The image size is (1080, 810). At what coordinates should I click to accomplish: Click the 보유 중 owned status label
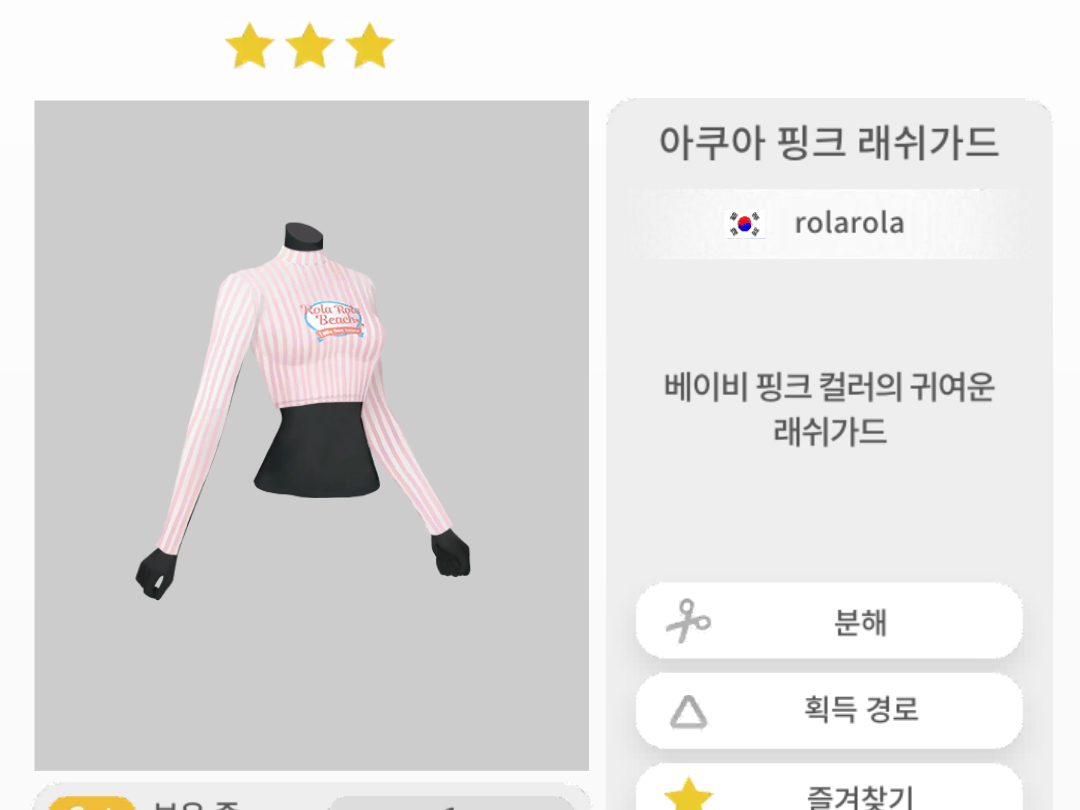(x=196, y=804)
